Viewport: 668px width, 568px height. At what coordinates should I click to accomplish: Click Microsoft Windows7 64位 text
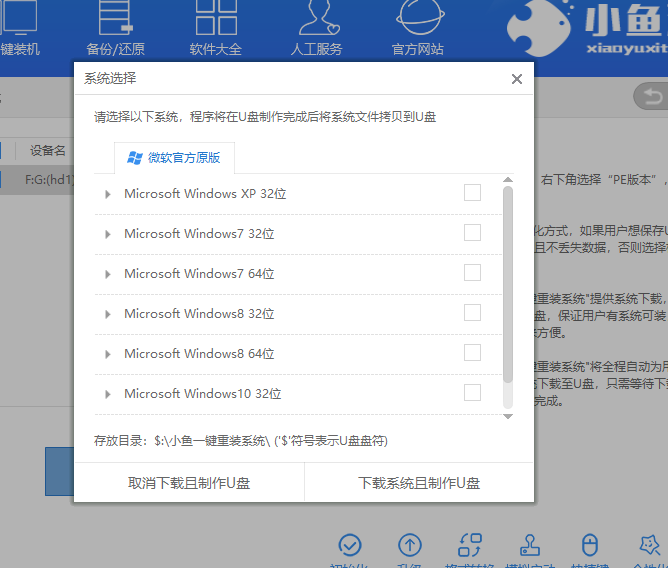[199, 274]
